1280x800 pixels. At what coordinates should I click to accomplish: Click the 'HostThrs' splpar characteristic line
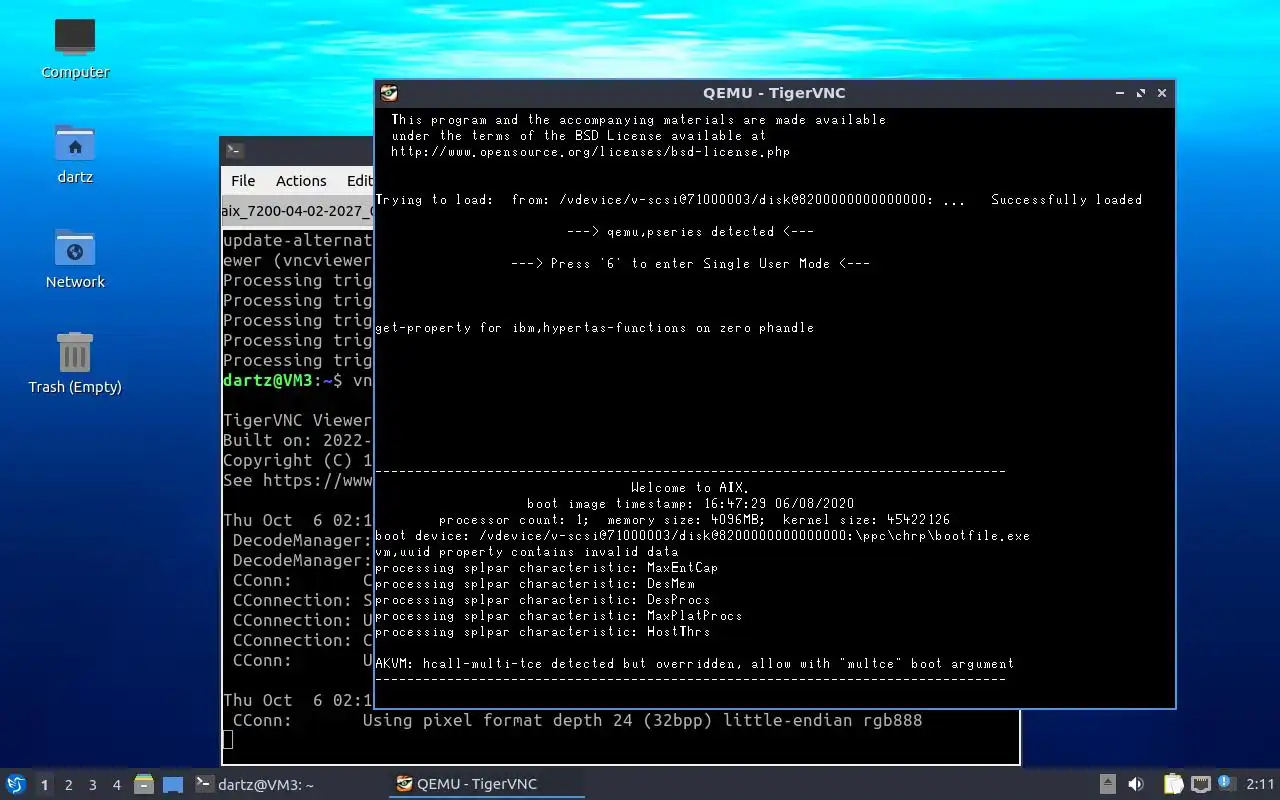[x=542, y=632]
